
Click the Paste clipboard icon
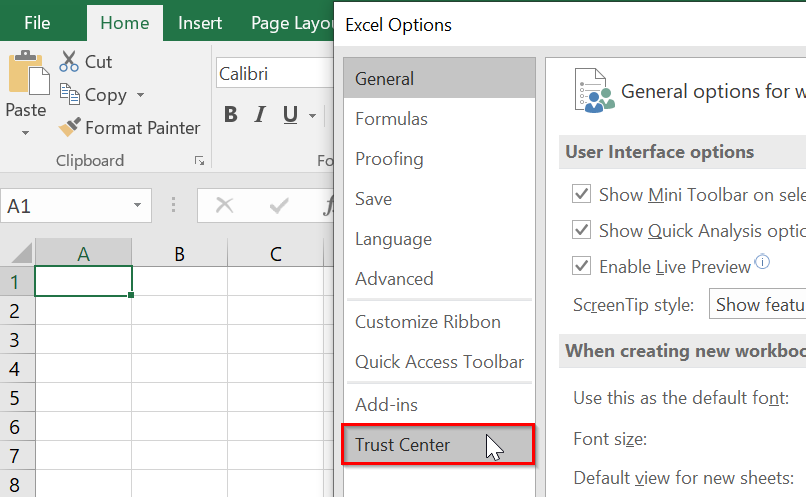[x=29, y=72]
